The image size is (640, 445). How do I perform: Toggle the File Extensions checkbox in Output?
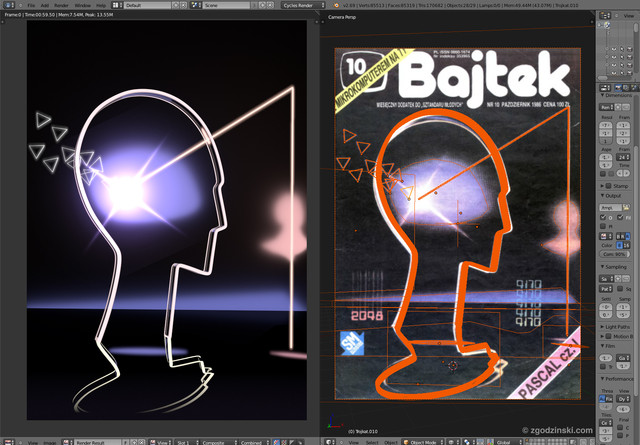tap(620, 217)
